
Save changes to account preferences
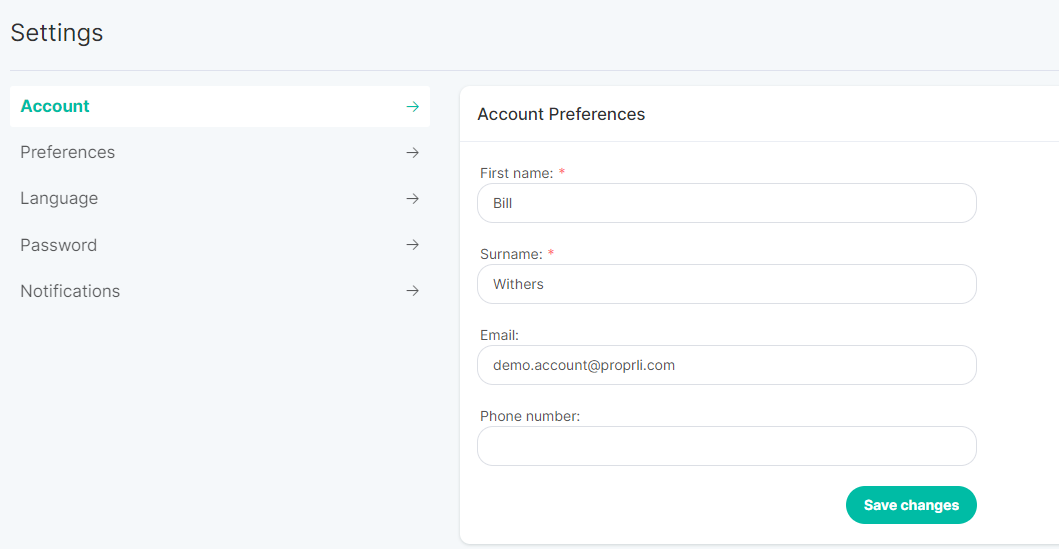pyautogui.click(x=911, y=505)
